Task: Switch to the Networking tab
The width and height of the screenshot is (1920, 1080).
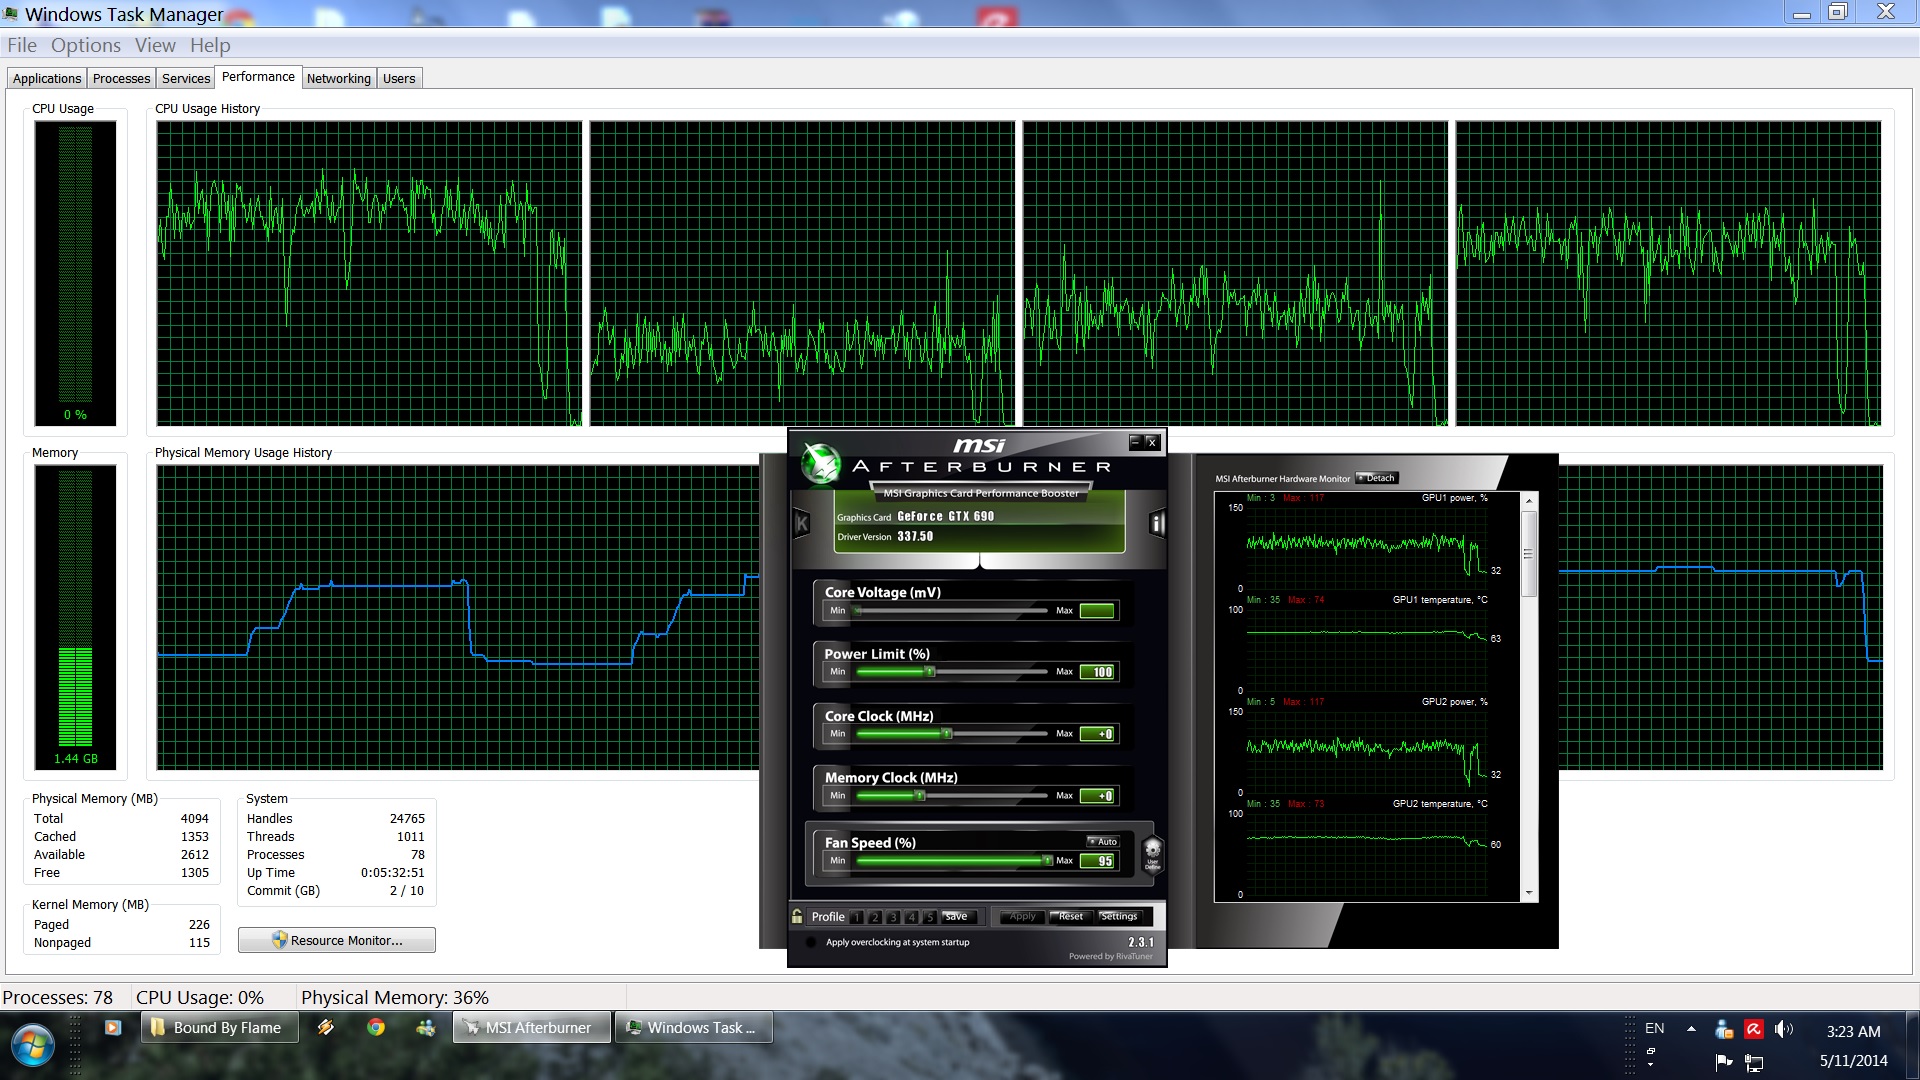Action: point(338,78)
